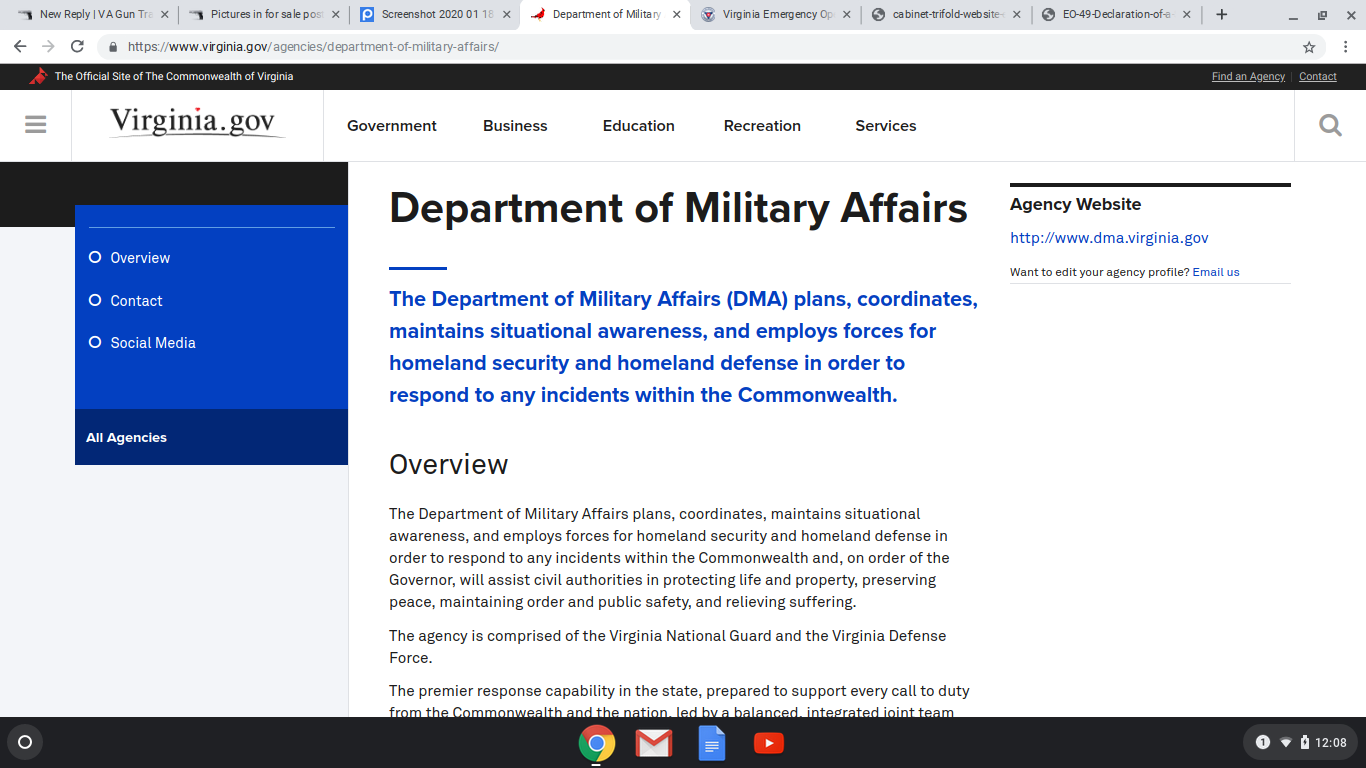Click the Department of Military Affairs heading

678,208
